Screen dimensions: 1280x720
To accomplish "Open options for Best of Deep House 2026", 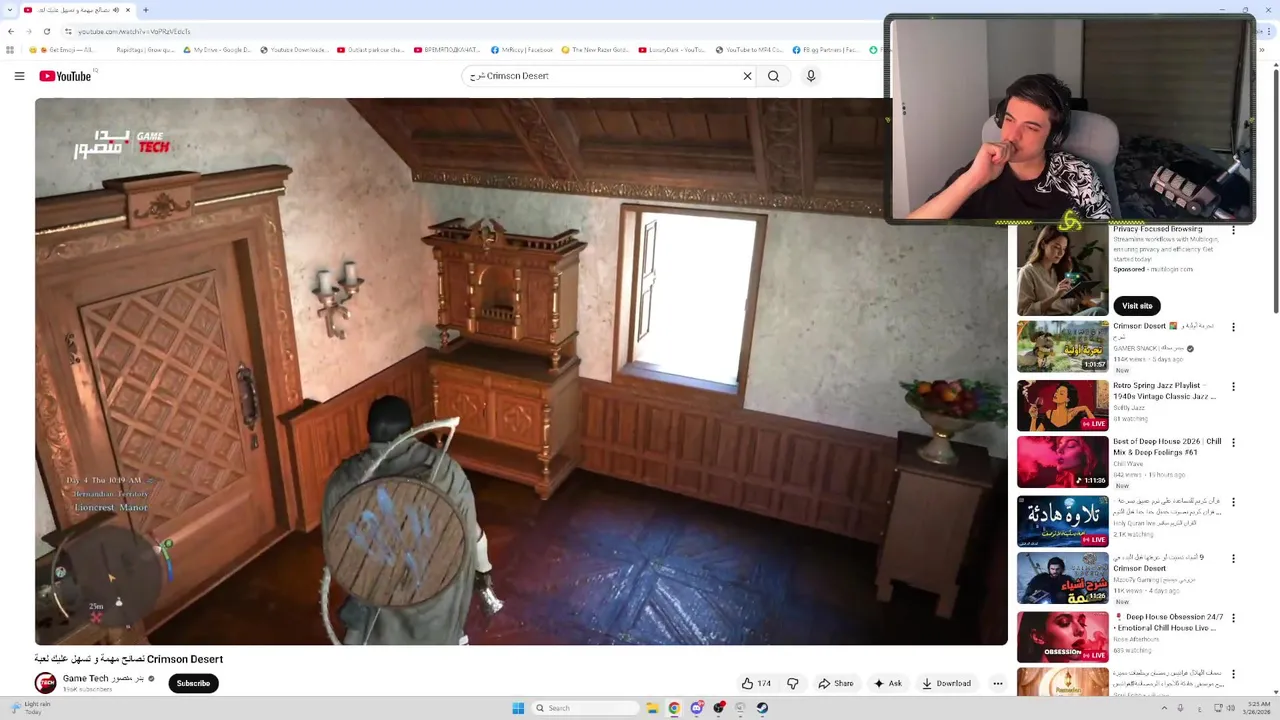I will point(1233,442).
